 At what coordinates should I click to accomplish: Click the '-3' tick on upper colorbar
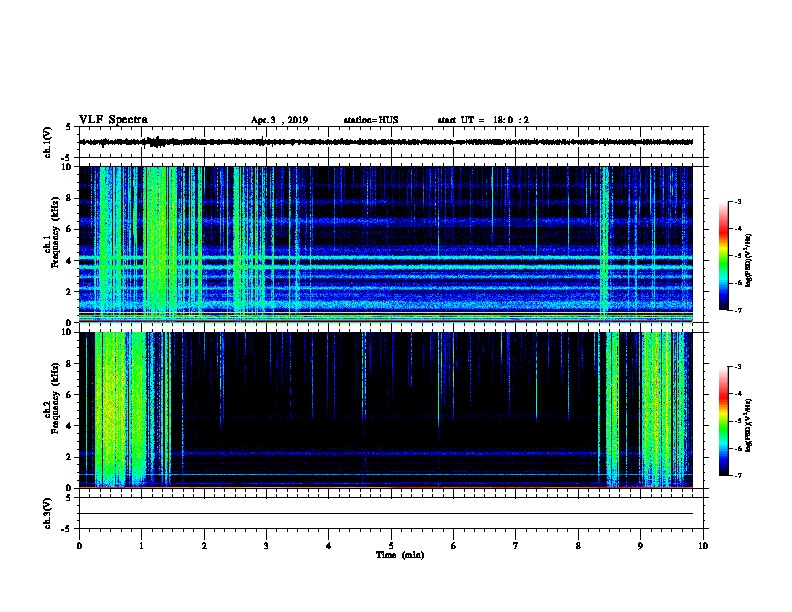[738, 201]
